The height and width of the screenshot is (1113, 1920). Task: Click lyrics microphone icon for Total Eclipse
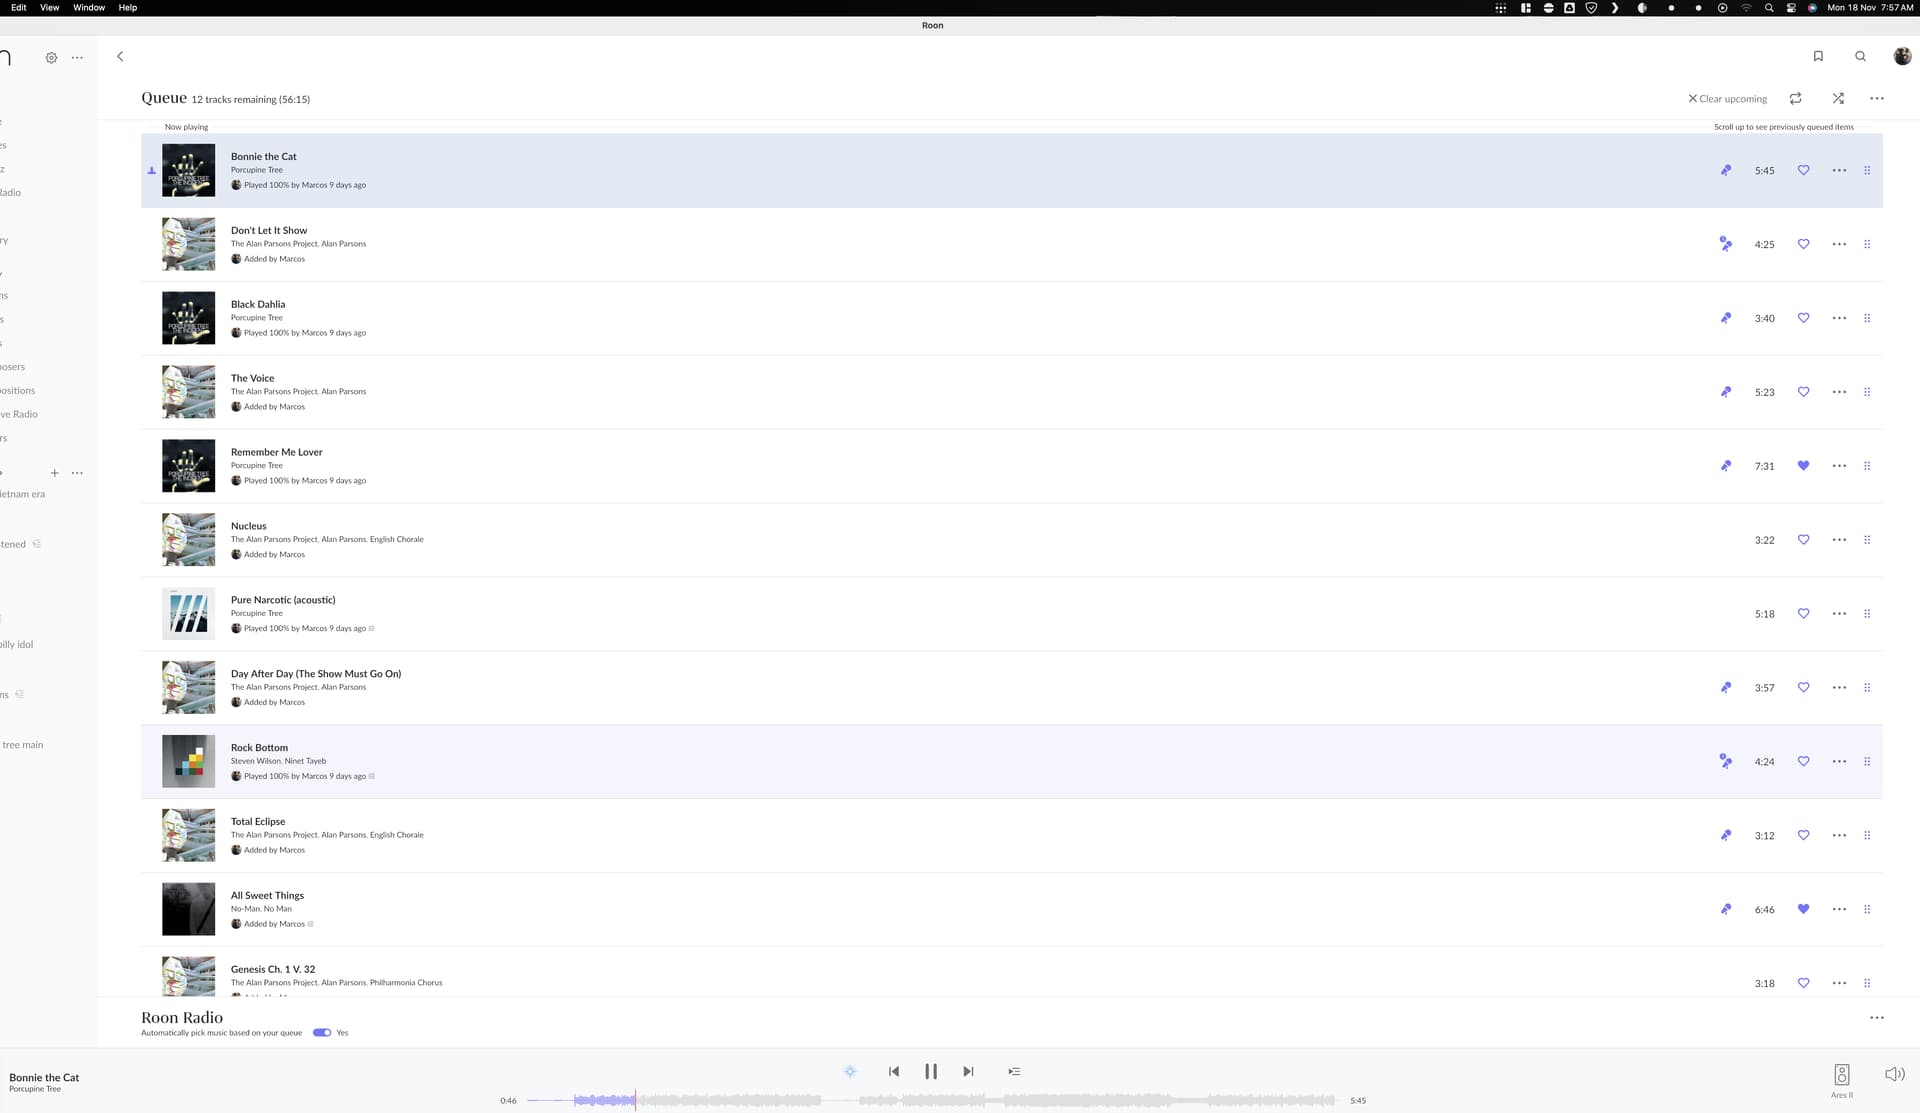tap(1726, 835)
